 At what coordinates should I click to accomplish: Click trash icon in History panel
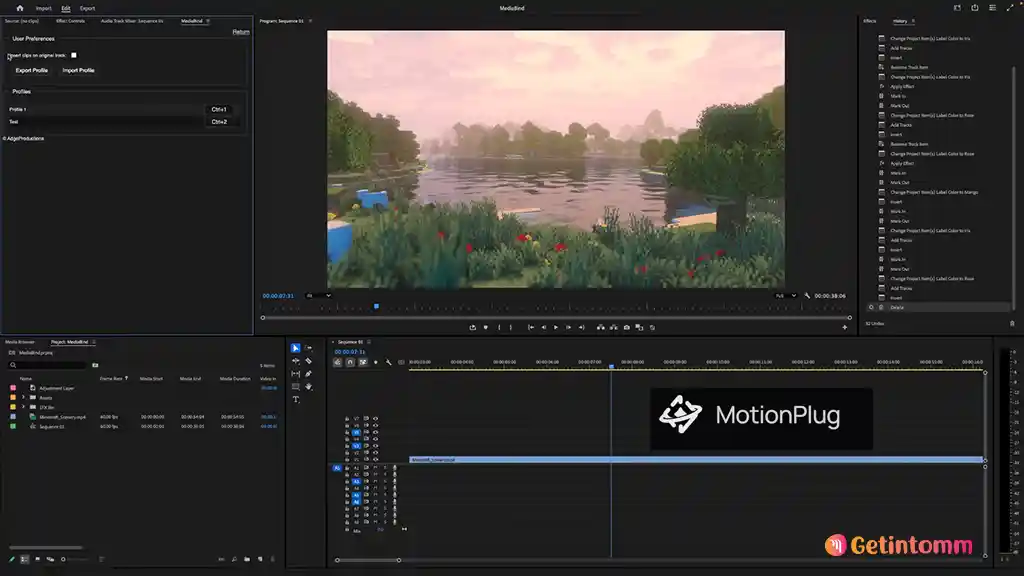[x=1012, y=323]
